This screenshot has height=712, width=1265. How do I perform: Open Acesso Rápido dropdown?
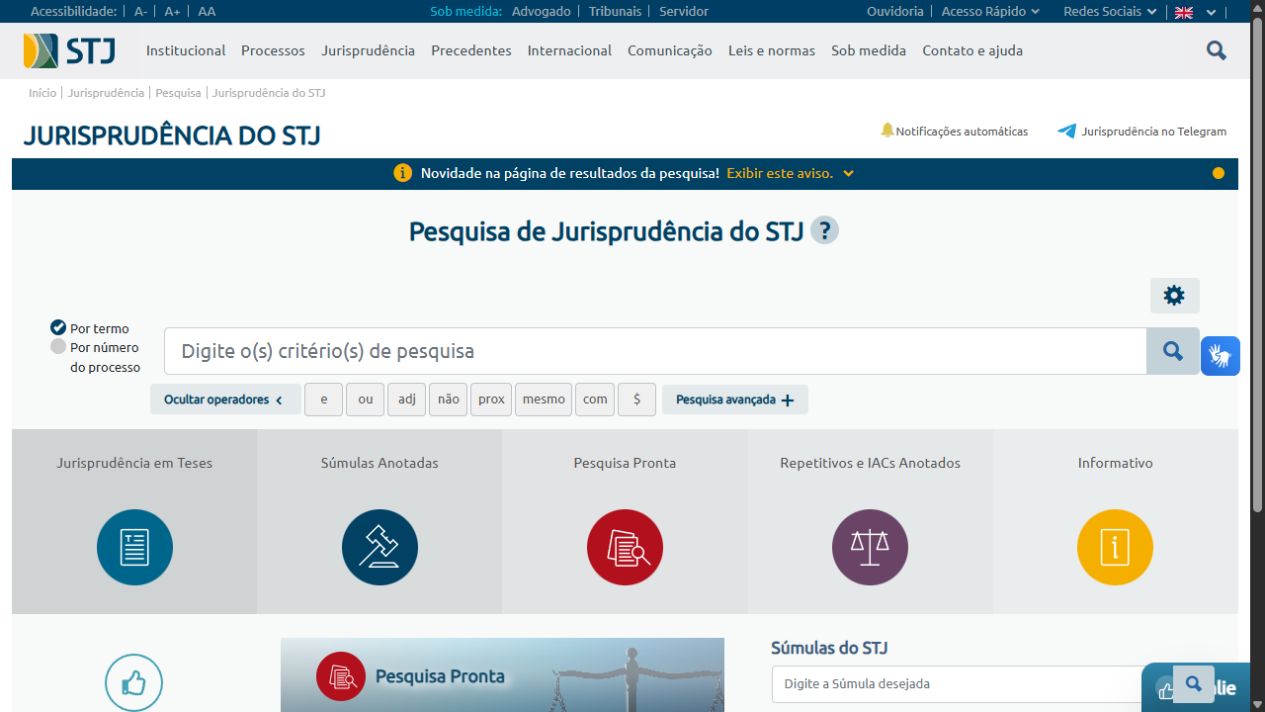coord(990,12)
